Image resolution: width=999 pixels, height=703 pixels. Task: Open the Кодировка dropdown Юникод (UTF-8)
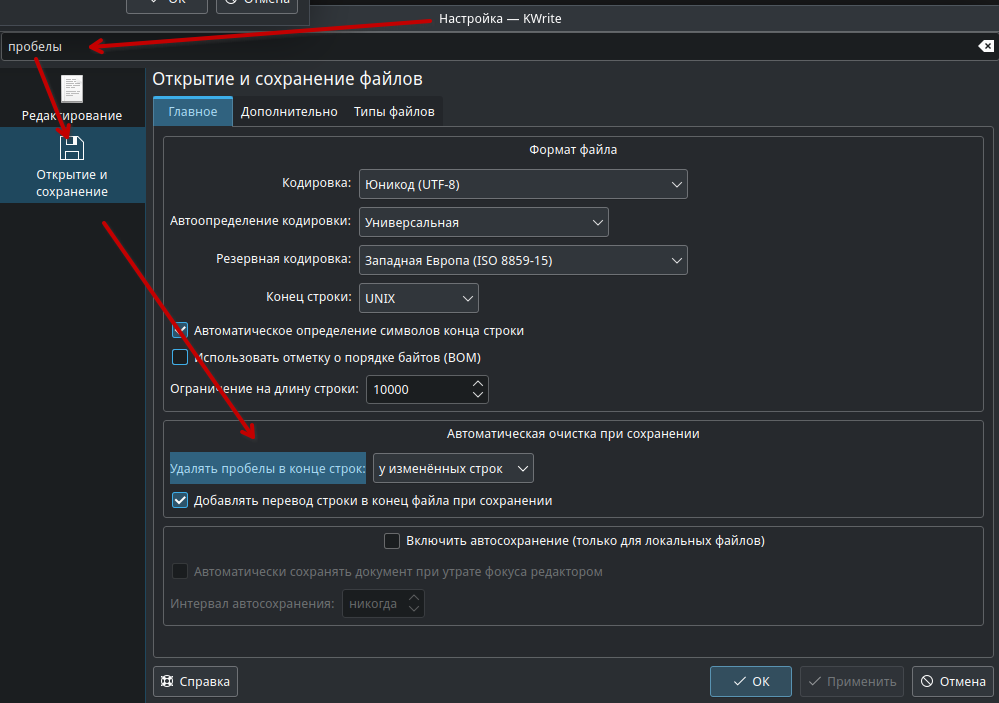523,184
